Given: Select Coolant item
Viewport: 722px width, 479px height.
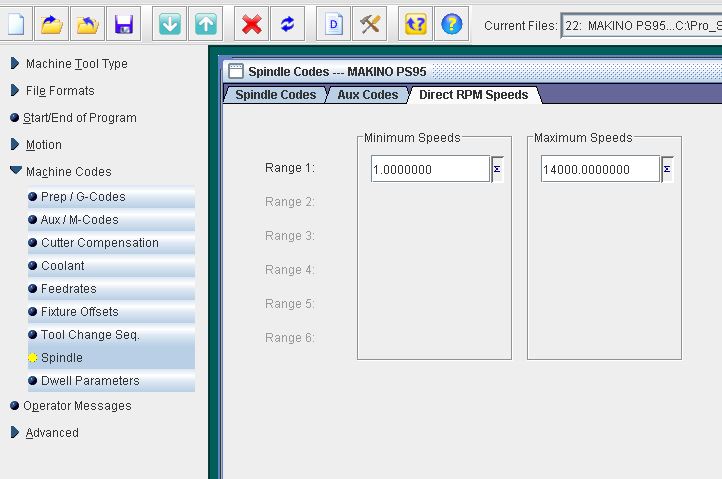Looking at the screenshot, I should click(x=111, y=266).
